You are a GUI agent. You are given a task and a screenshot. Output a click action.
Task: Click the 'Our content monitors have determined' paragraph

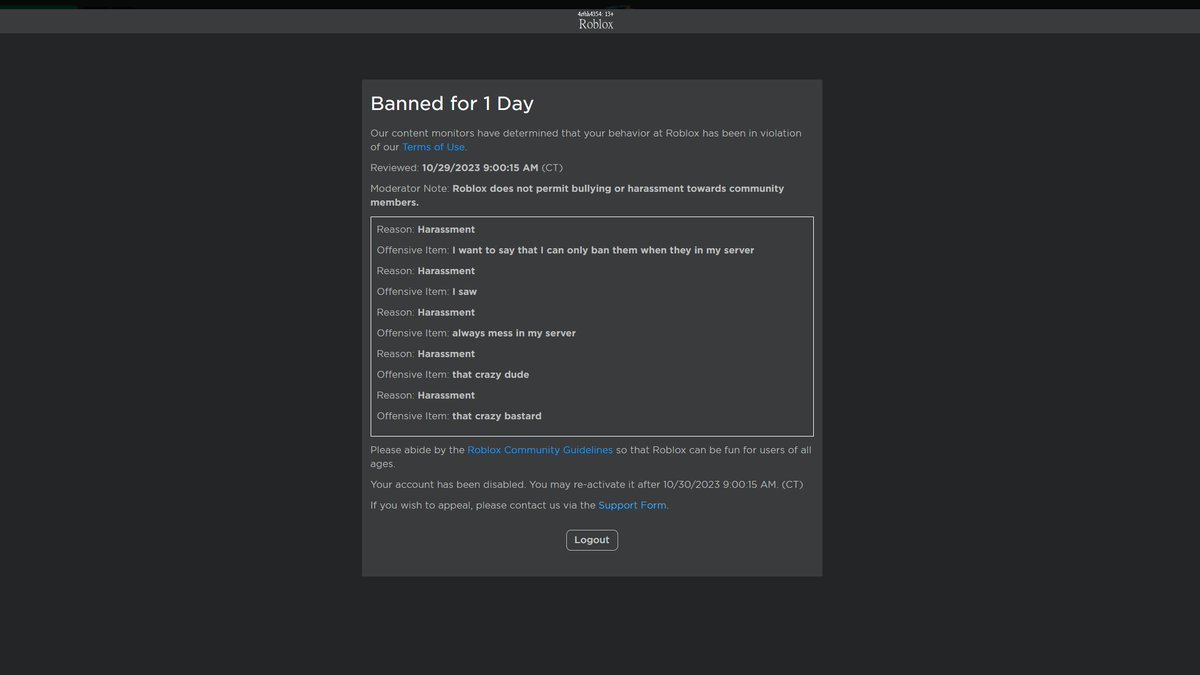tap(586, 140)
